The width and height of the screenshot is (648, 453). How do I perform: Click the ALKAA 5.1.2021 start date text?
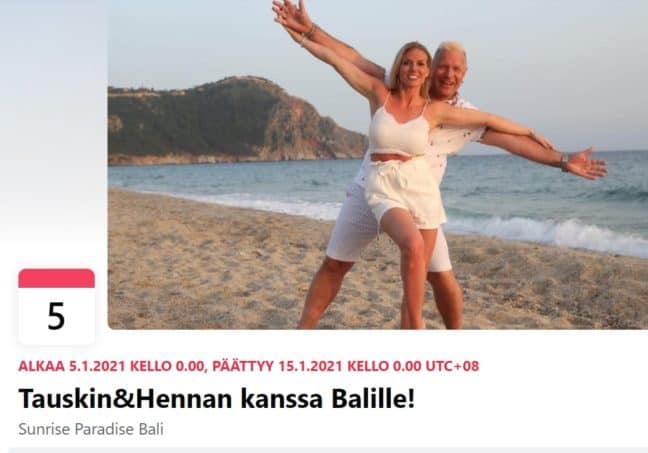(x=71, y=366)
